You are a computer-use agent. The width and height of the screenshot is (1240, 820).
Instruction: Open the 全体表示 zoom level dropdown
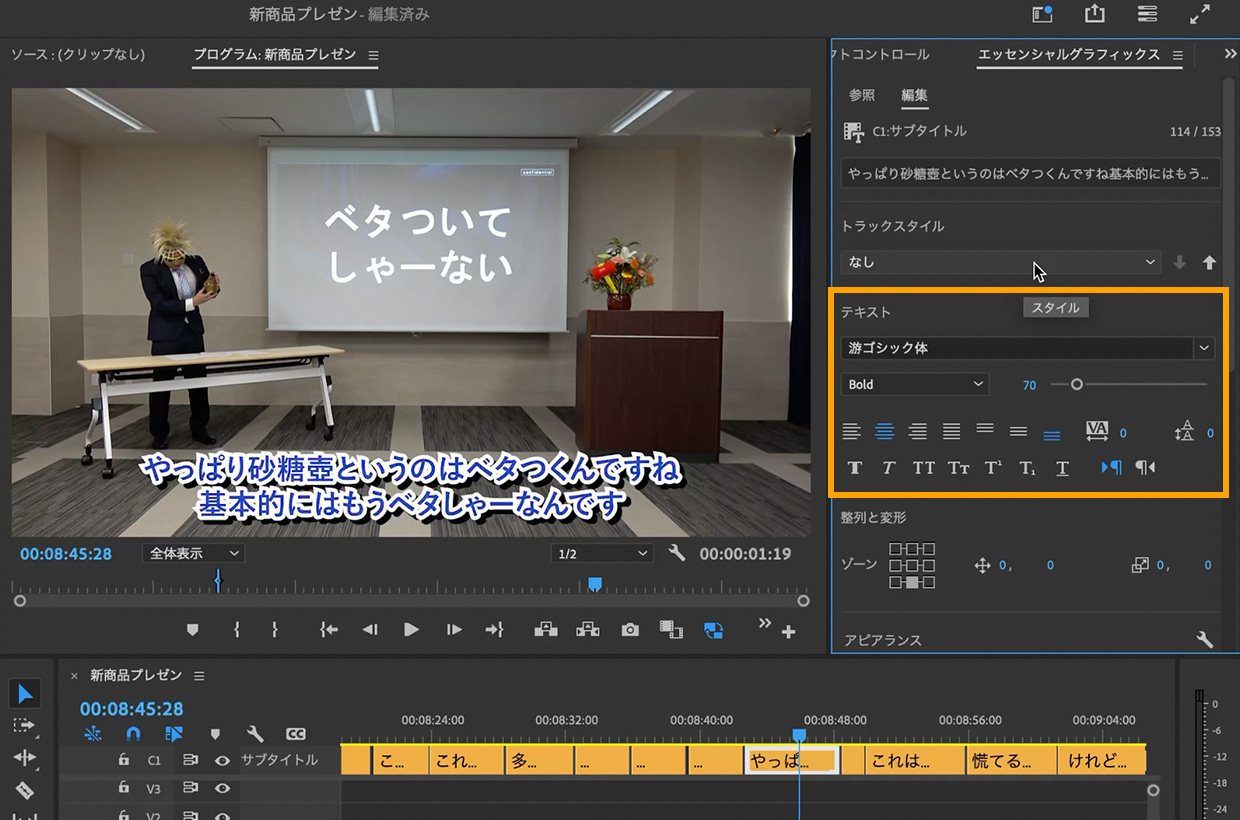point(193,553)
